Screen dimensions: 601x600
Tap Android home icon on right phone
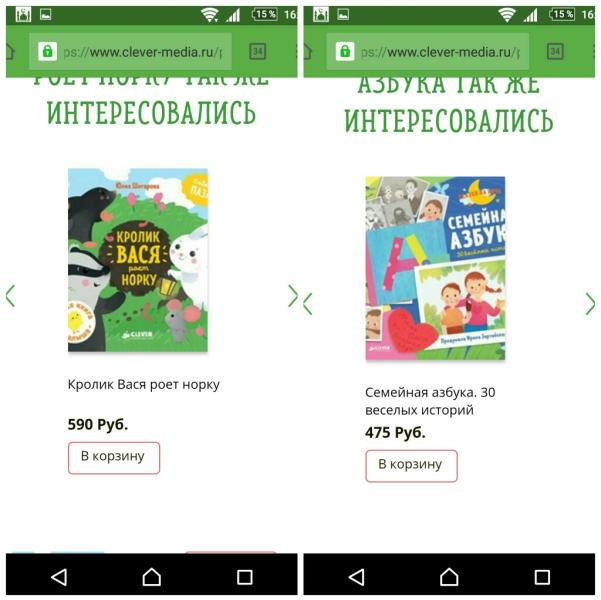tap(449, 577)
